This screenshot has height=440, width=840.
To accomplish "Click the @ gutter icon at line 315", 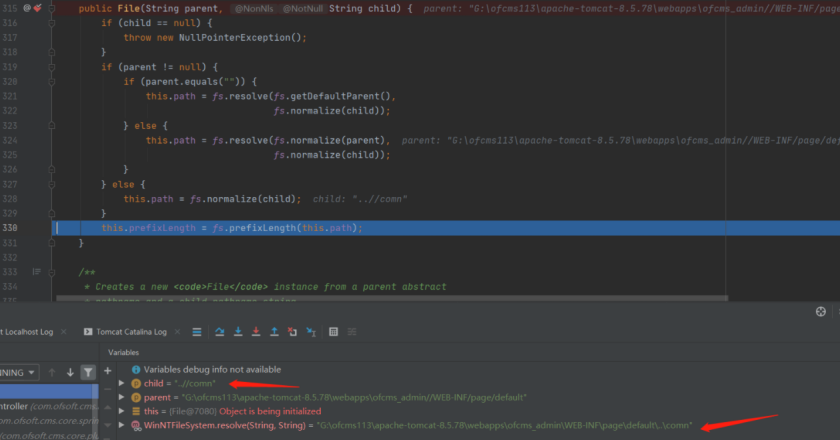I will coord(27,8).
